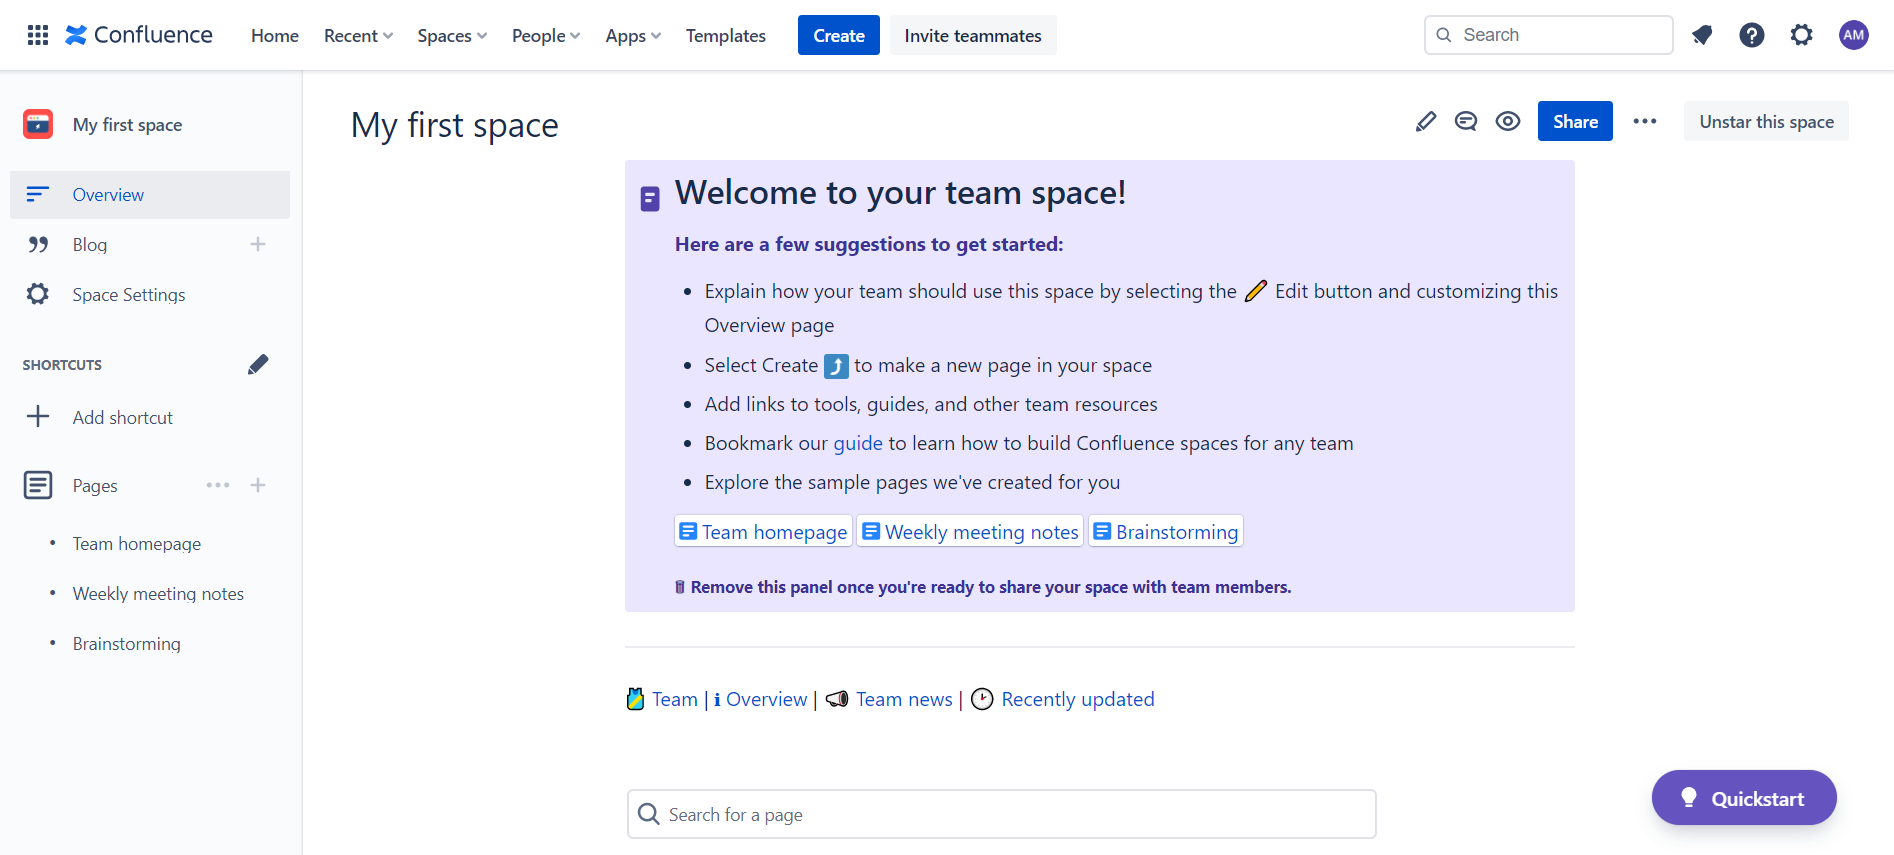Click the plus icon next to Blog

(x=258, y=244)
